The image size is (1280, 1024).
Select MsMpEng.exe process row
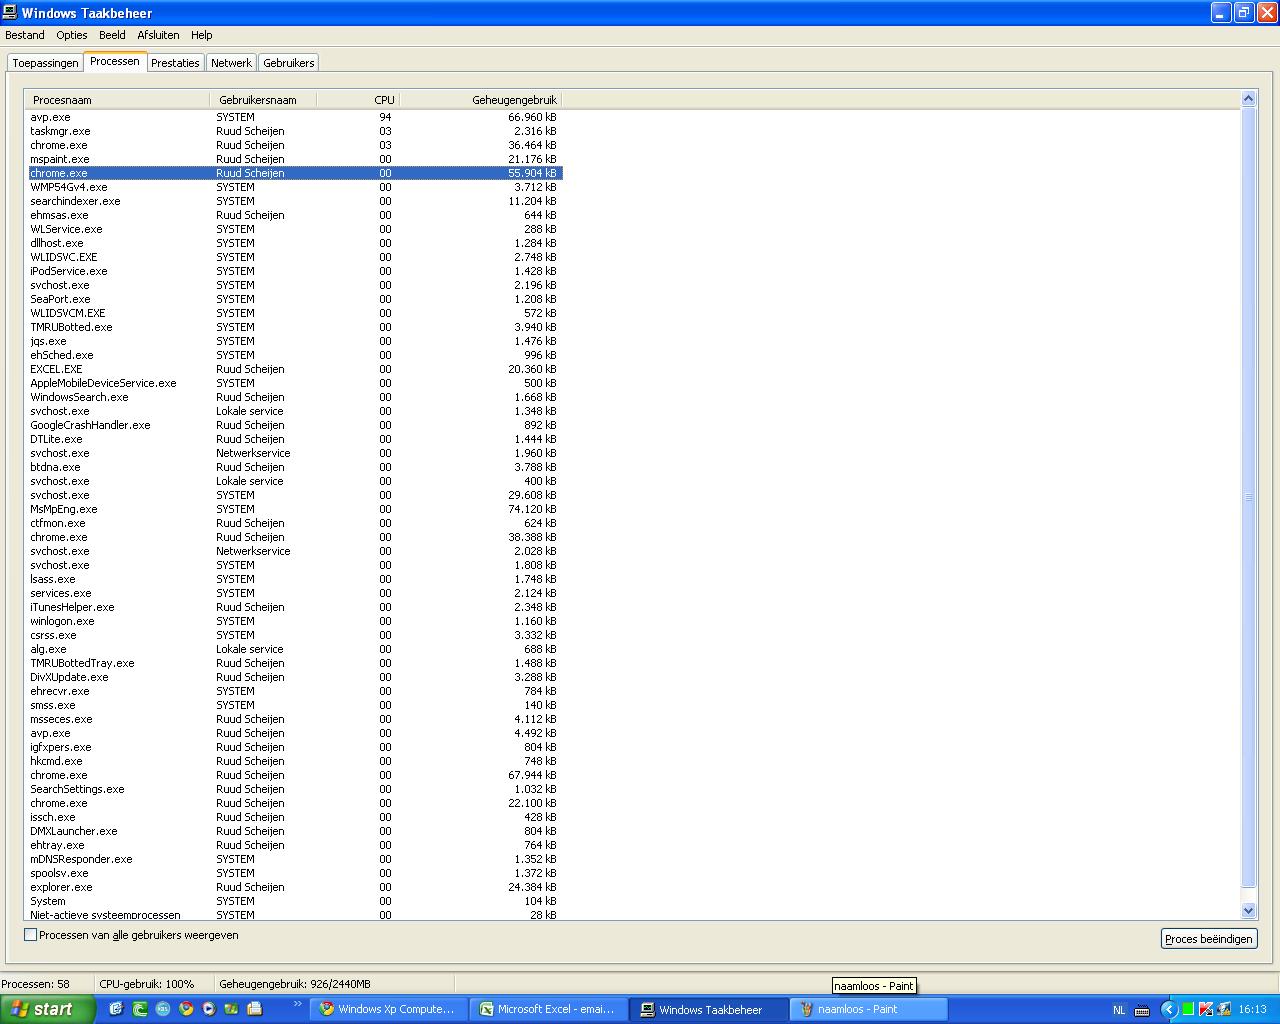(295, 509)
